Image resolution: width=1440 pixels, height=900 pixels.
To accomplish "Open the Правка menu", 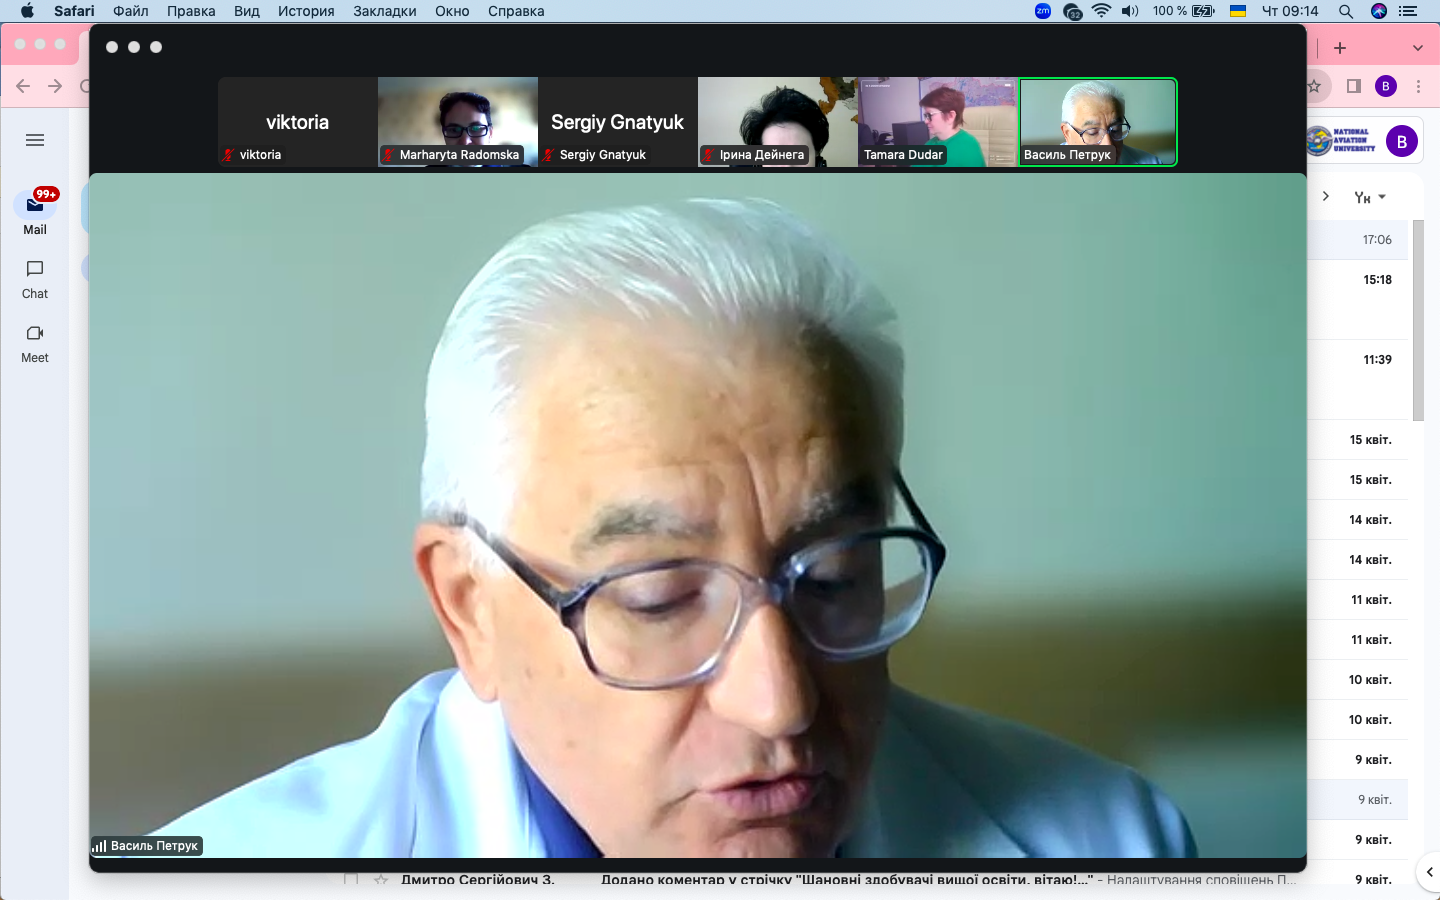I will tap(191, 11).
